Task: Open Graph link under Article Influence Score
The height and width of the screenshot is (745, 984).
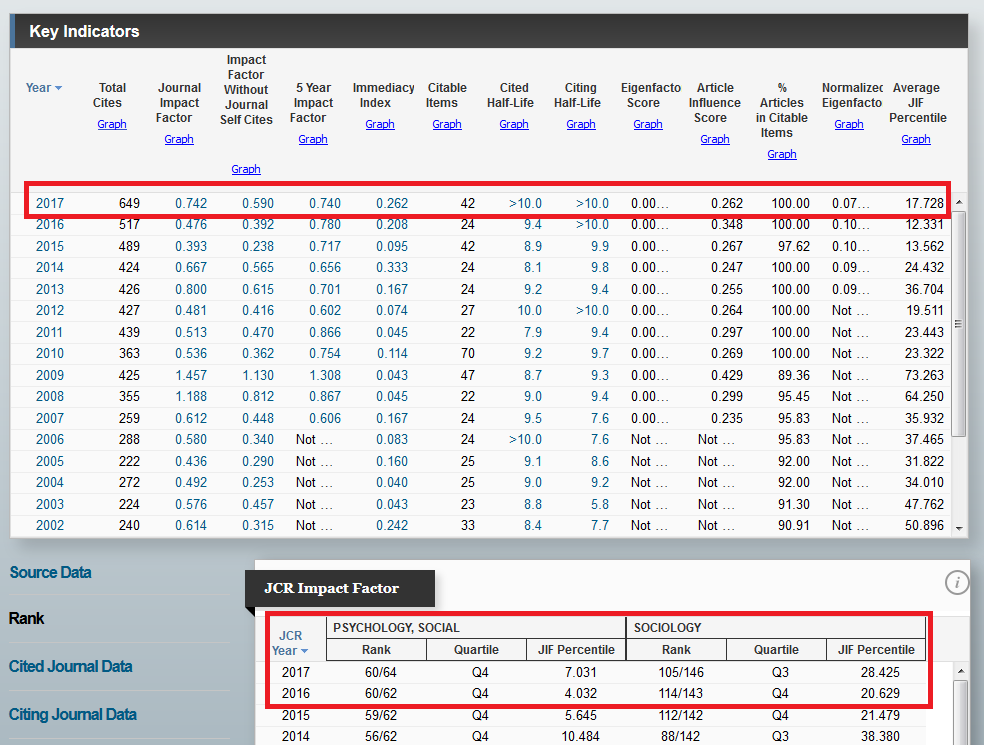Action: (x=715, y=139)
